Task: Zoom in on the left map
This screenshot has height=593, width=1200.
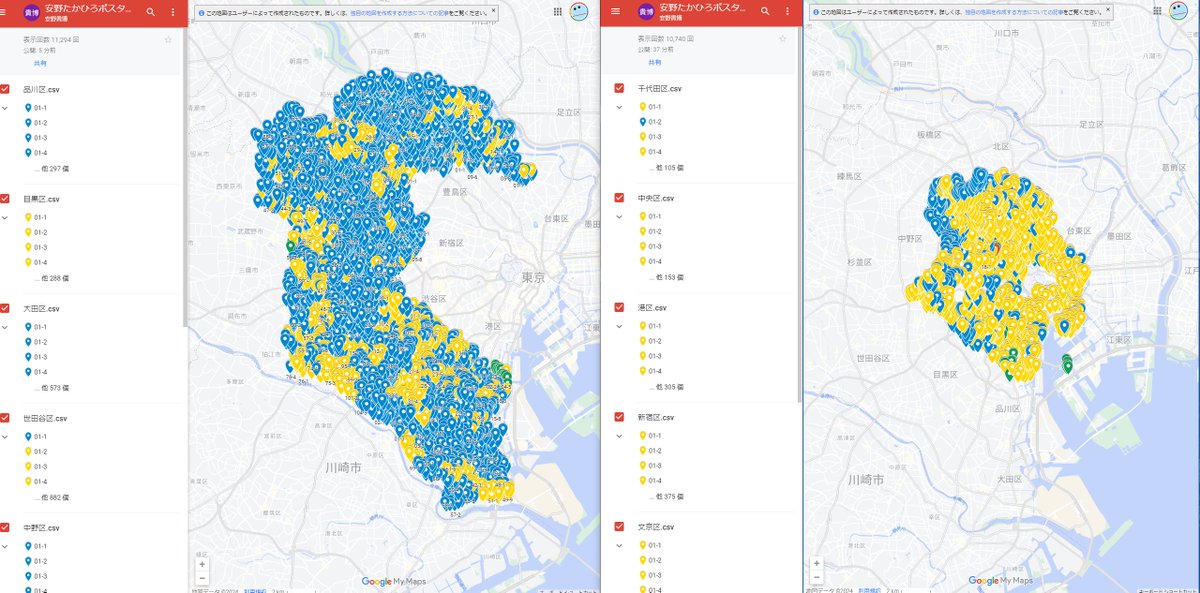Action: 202,564
